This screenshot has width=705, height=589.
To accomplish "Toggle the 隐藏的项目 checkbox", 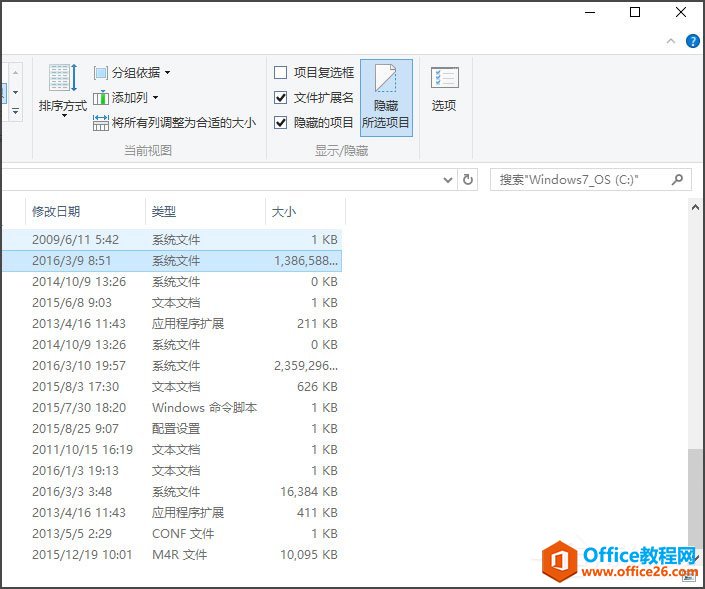I will click(x=281, y=123).
